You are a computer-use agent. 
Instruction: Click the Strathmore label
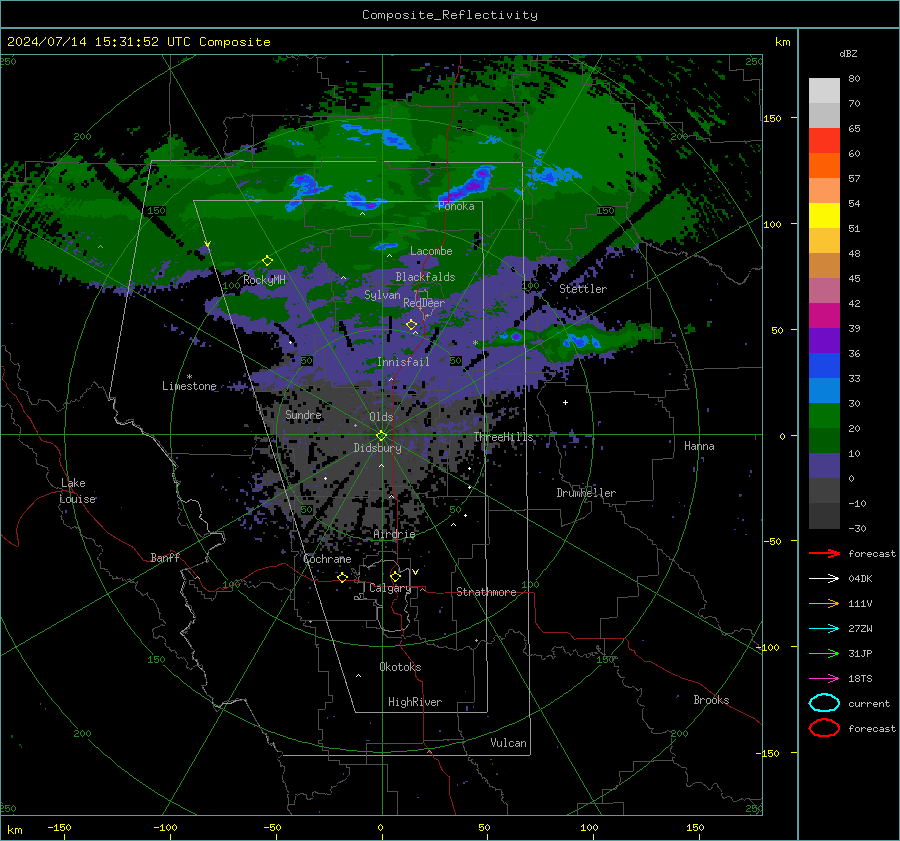coord(487,592)
